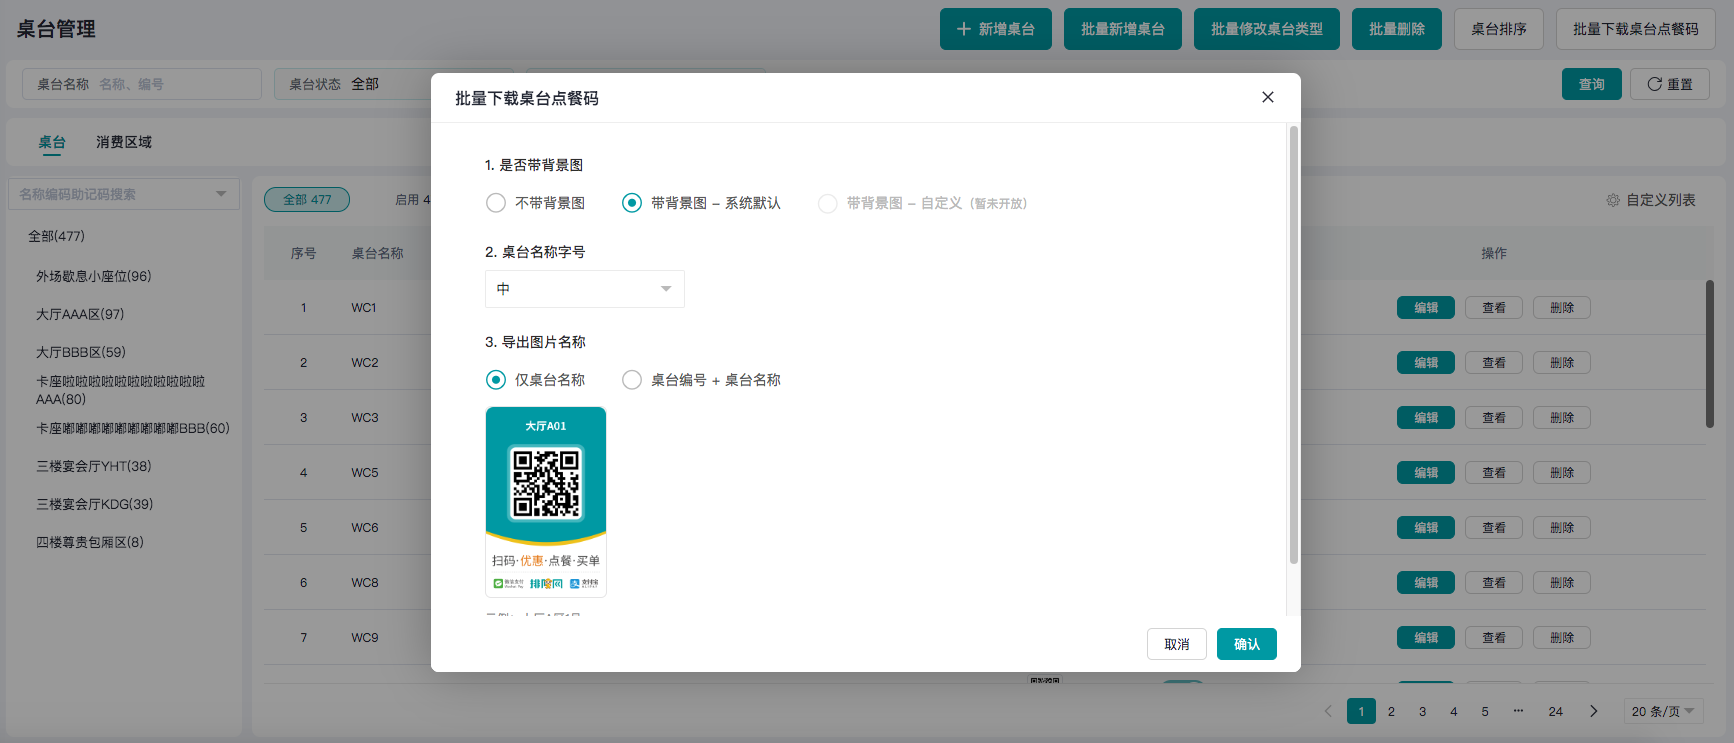Click the 重置 reset button

[1670, 84]
